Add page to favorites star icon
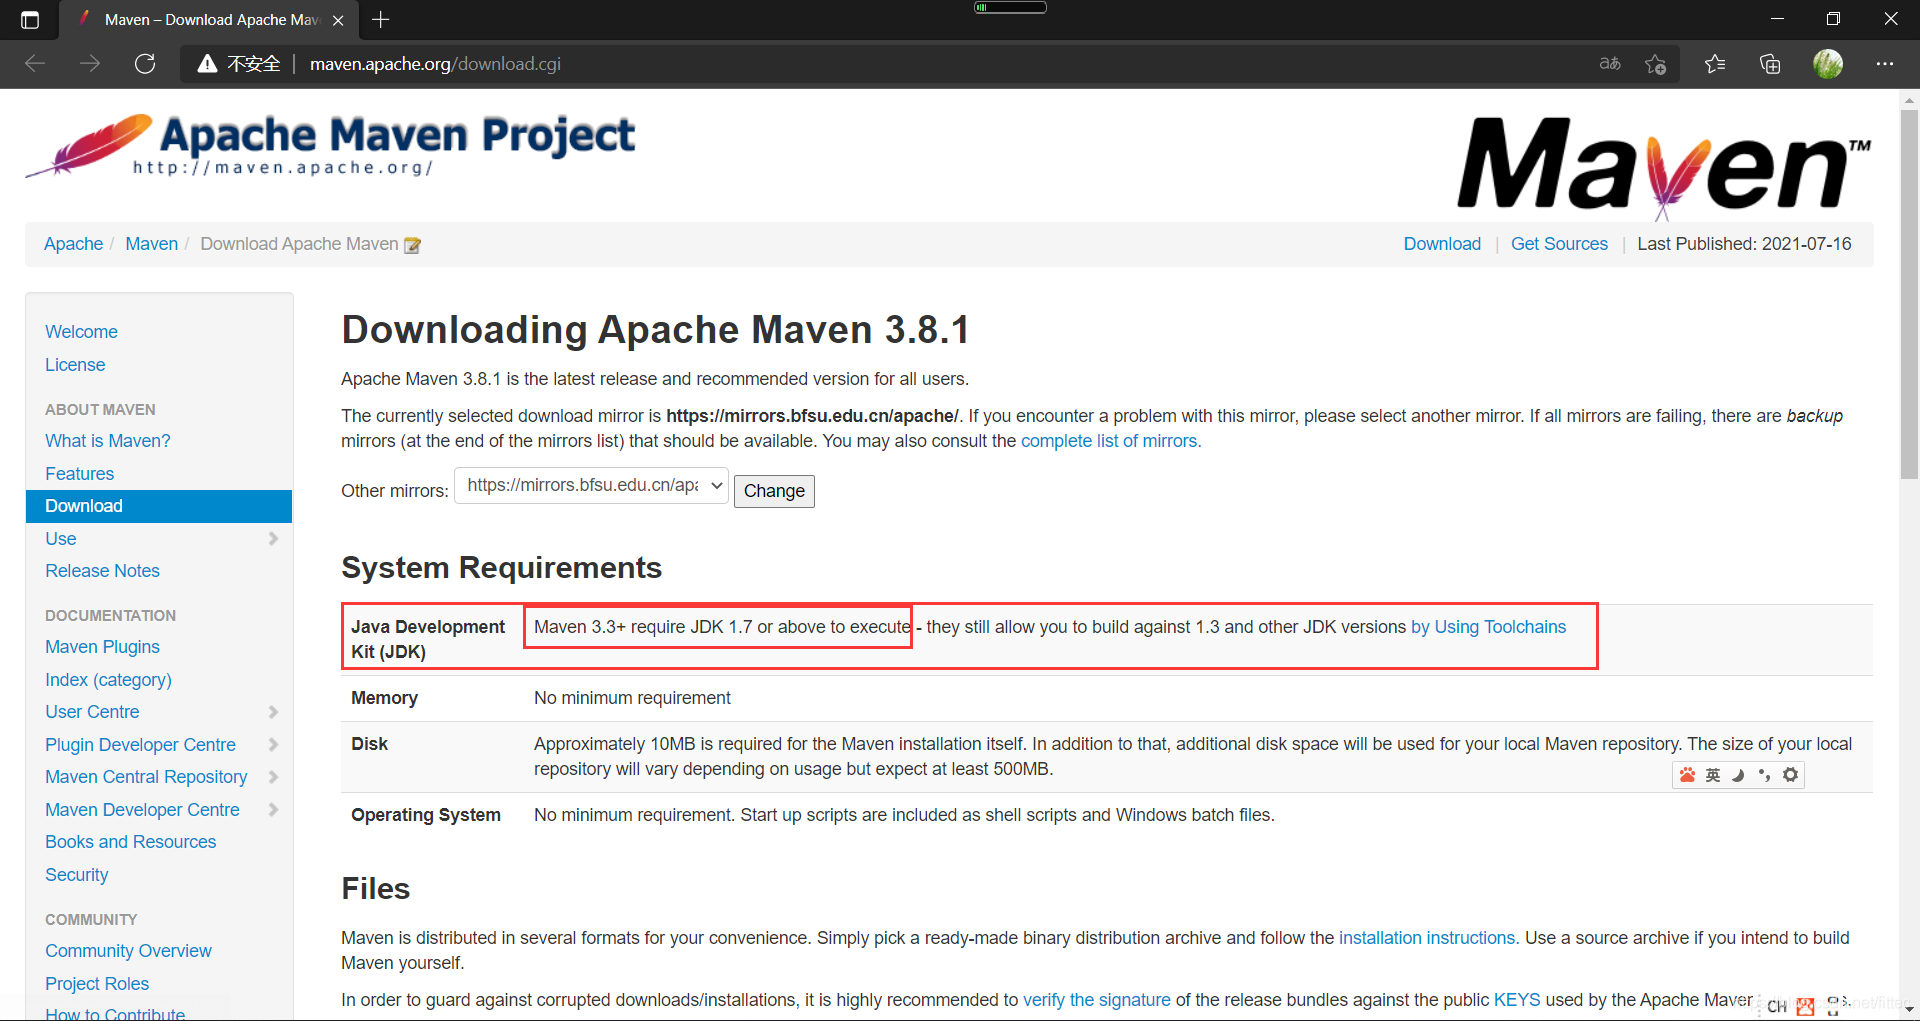Screen dimensions: 1920x1021 pos(1656,64)
